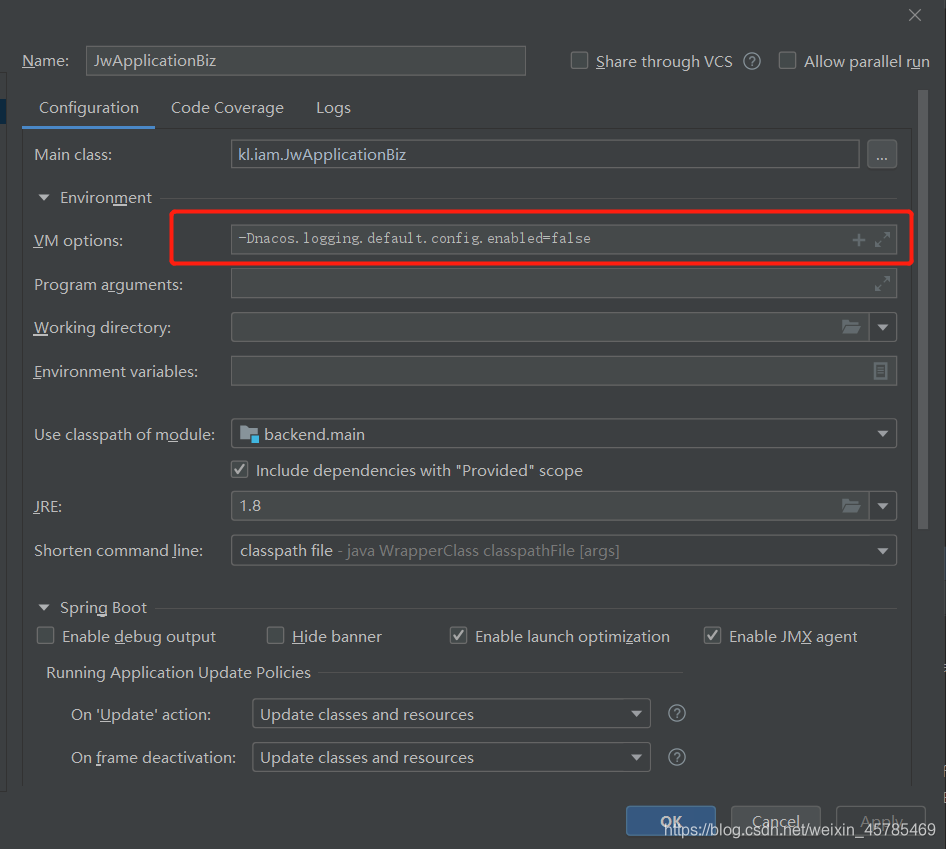Open Working directory dropdown arrow
Screen dimensions: 946x849
point(883,327)
